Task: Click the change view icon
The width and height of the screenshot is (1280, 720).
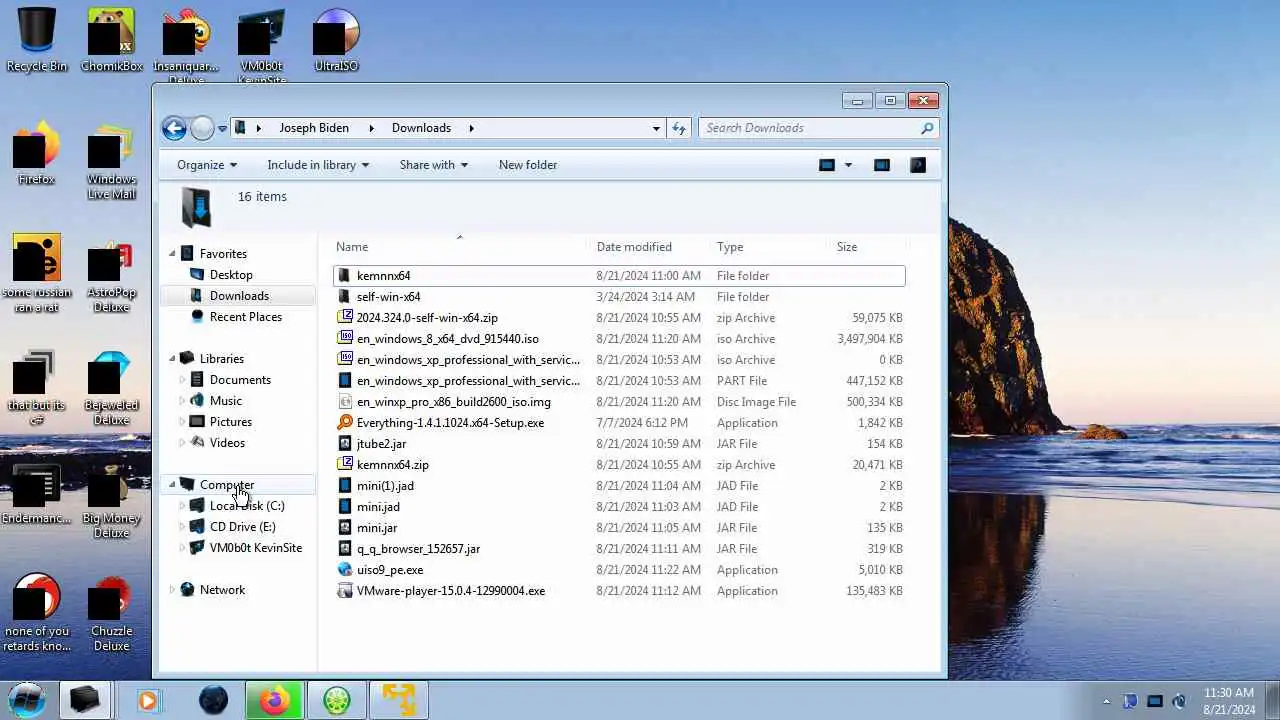Action: click(827, 165)
